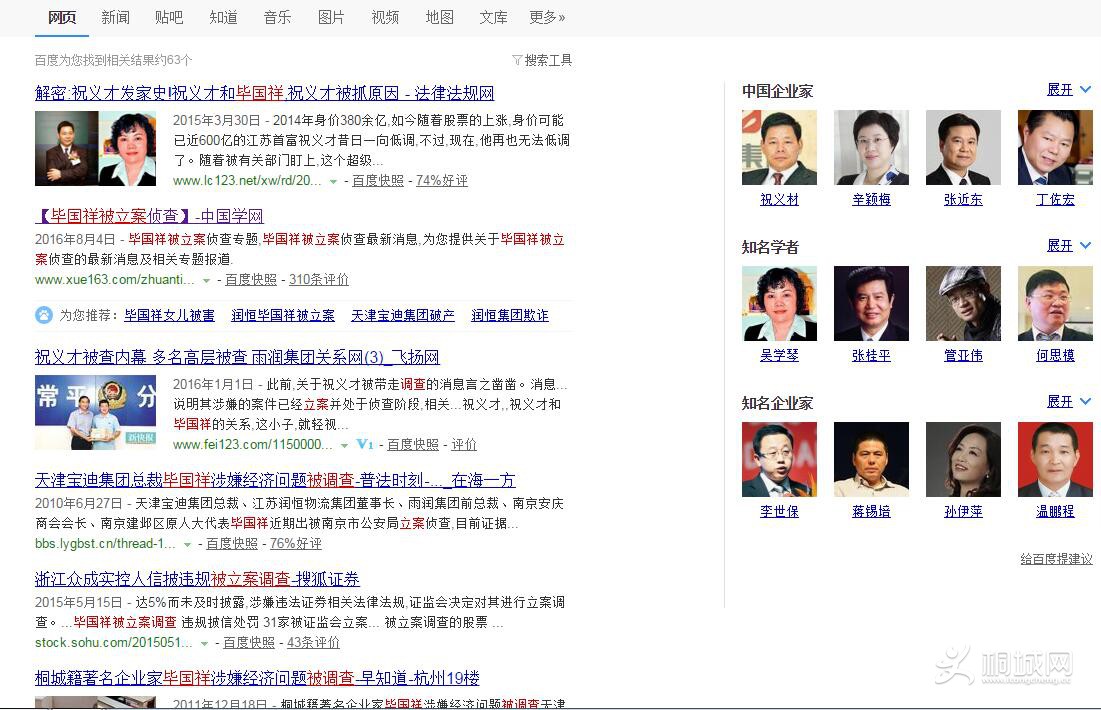Click the thumbnail image of the 飞扬网 result
Image resolution: width=1101 pixels, height=710 pixels.
(x=95, y=412)
